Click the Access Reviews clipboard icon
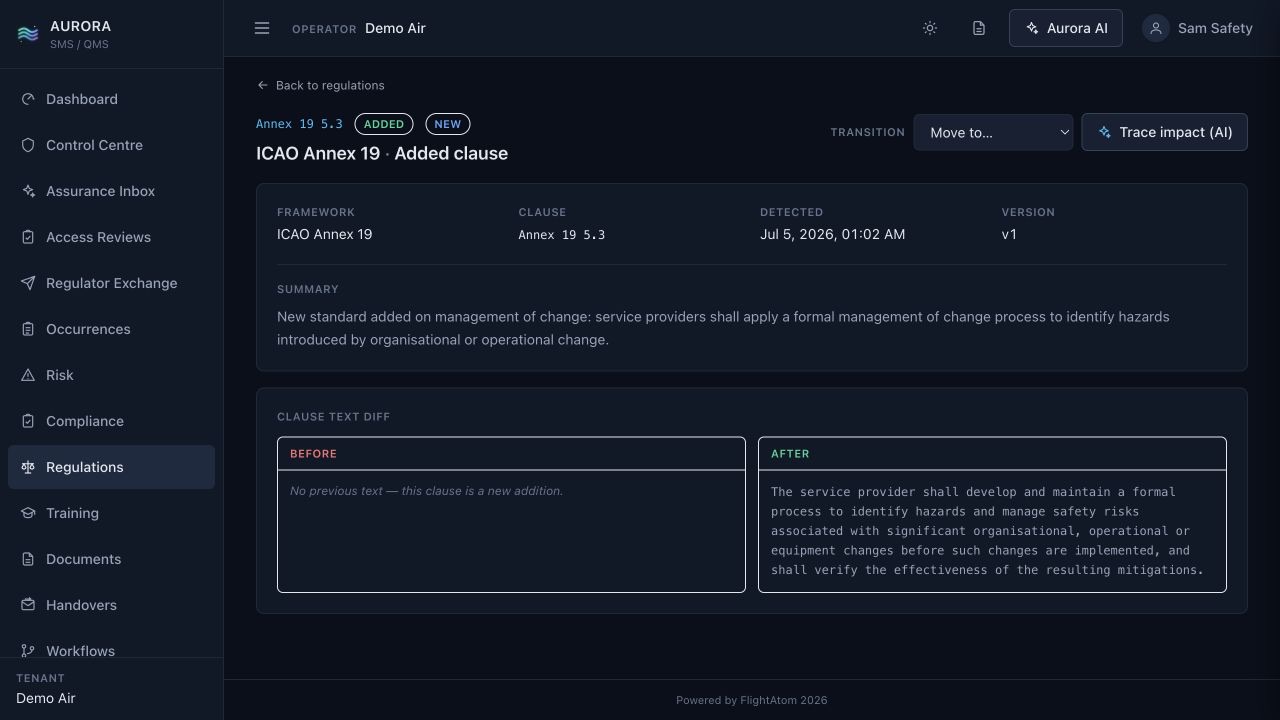Viewport: 1280px width, 720px height. click(x=28, y=237)
